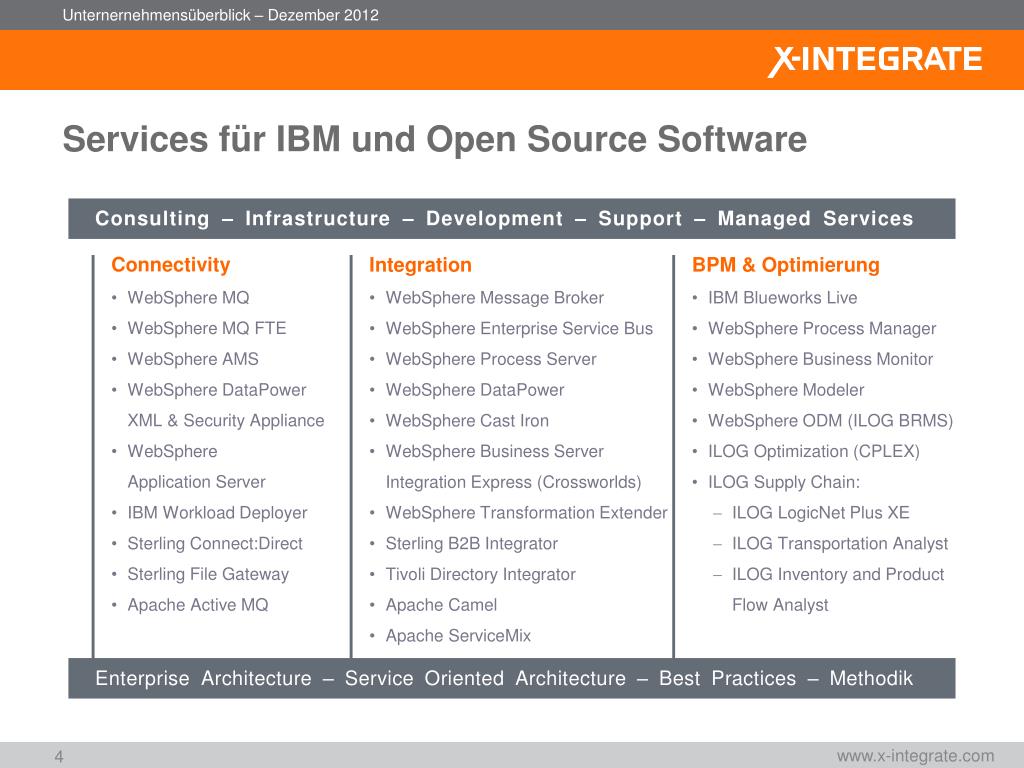Select the 'WebSphere MQ' list item
Screen dimensions: 1024x768
188,298
